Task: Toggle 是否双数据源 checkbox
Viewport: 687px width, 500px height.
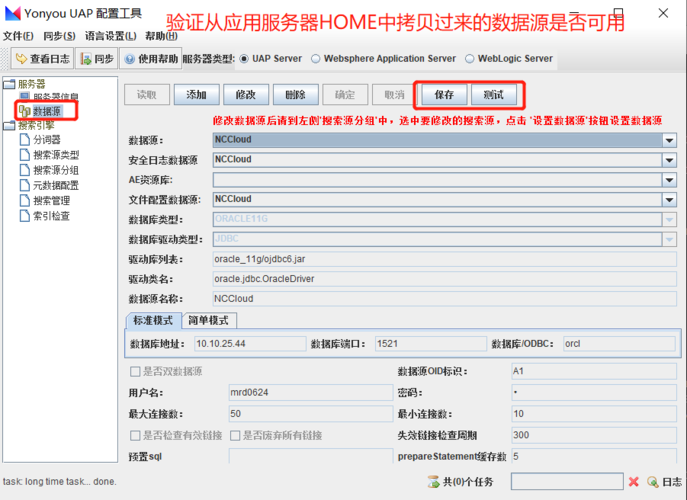Action: (135, 372)
